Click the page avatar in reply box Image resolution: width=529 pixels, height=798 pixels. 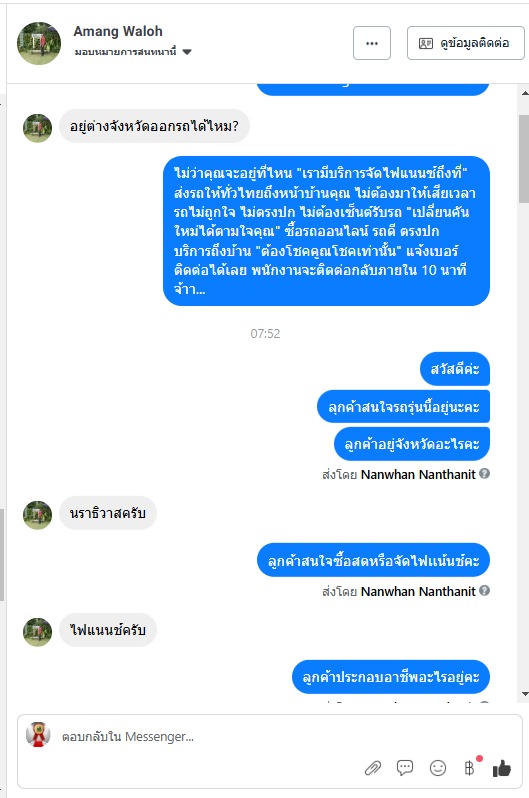coord(38,734)
